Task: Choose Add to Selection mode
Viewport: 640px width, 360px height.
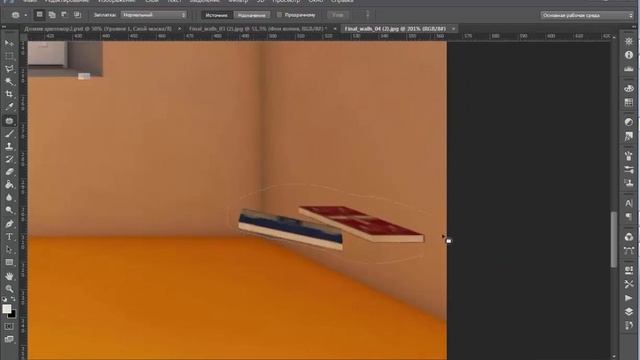Action: tap(52, 15)
